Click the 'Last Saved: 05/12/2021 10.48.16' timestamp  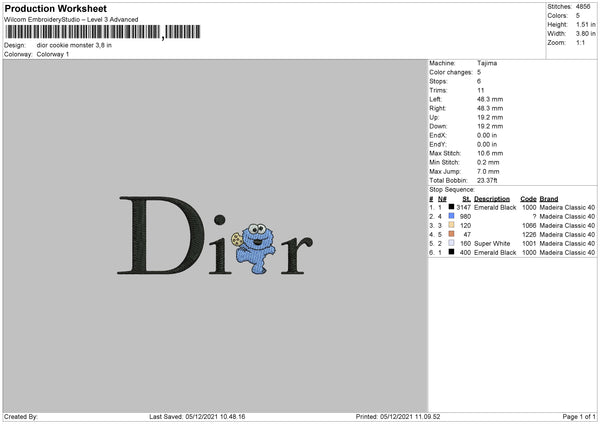197,417
